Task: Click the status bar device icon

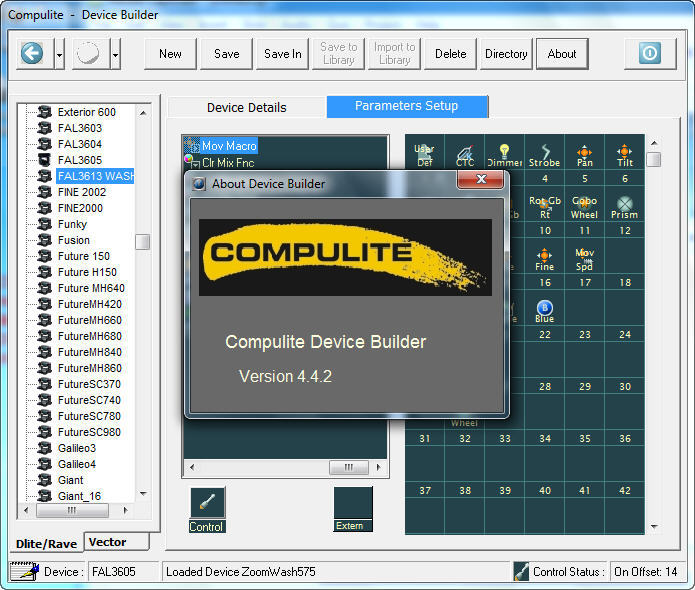Action: click(x=24, y=571)
